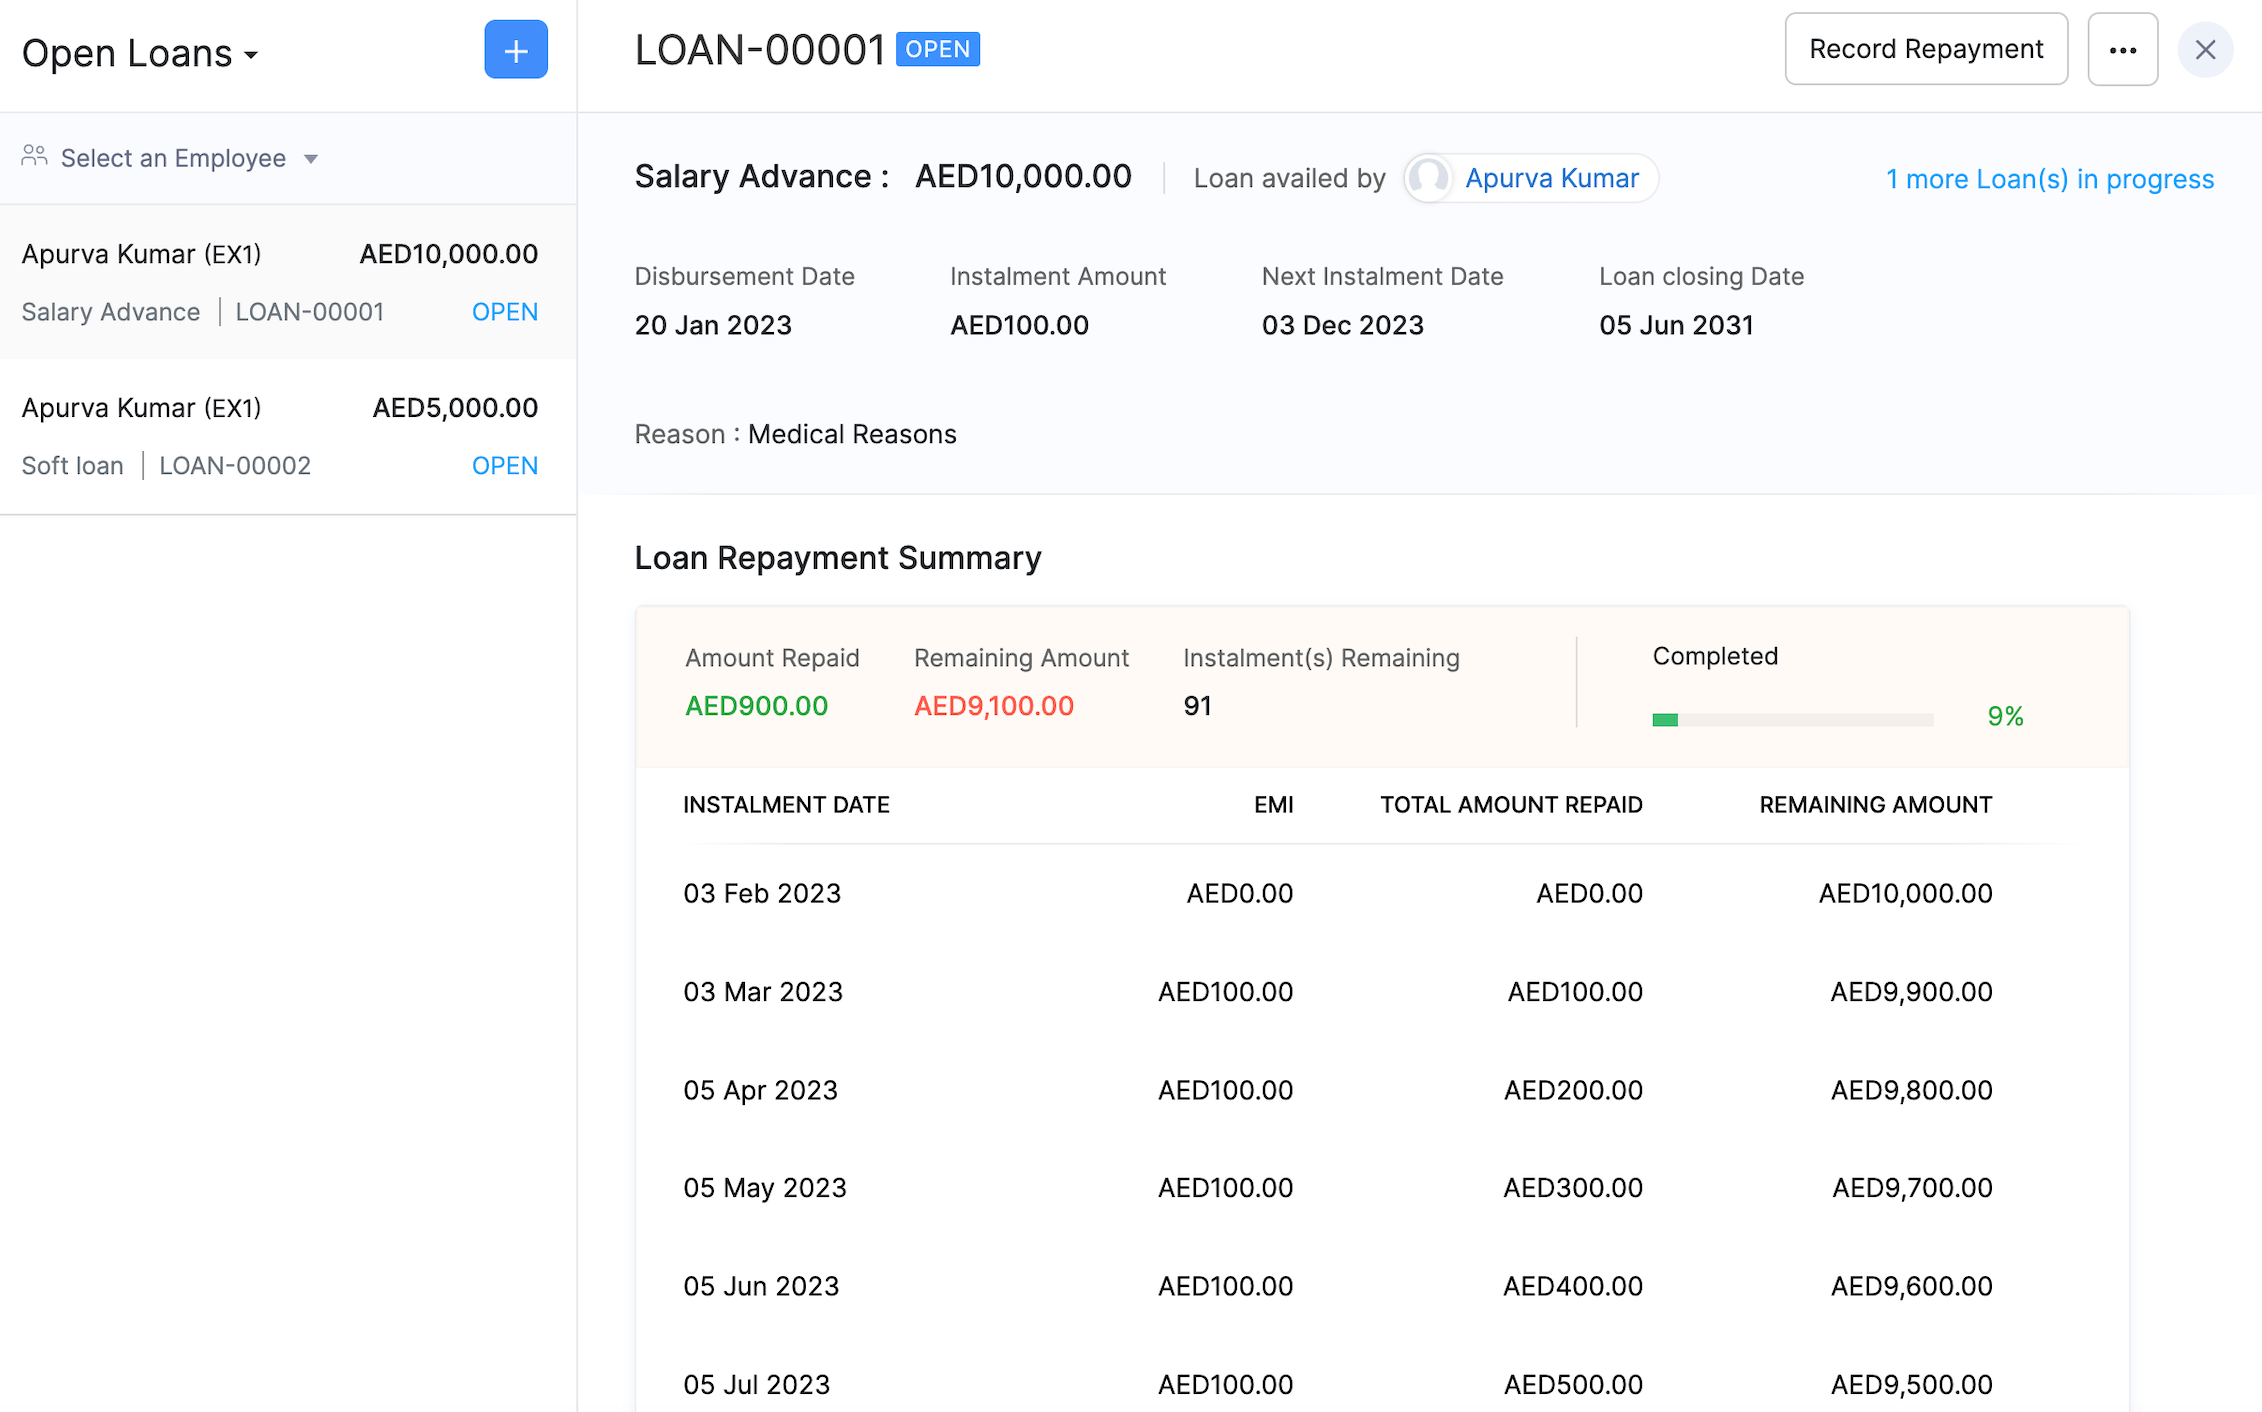Open the 1 more Loan(s) in progress link

(x=2048, y=178)
